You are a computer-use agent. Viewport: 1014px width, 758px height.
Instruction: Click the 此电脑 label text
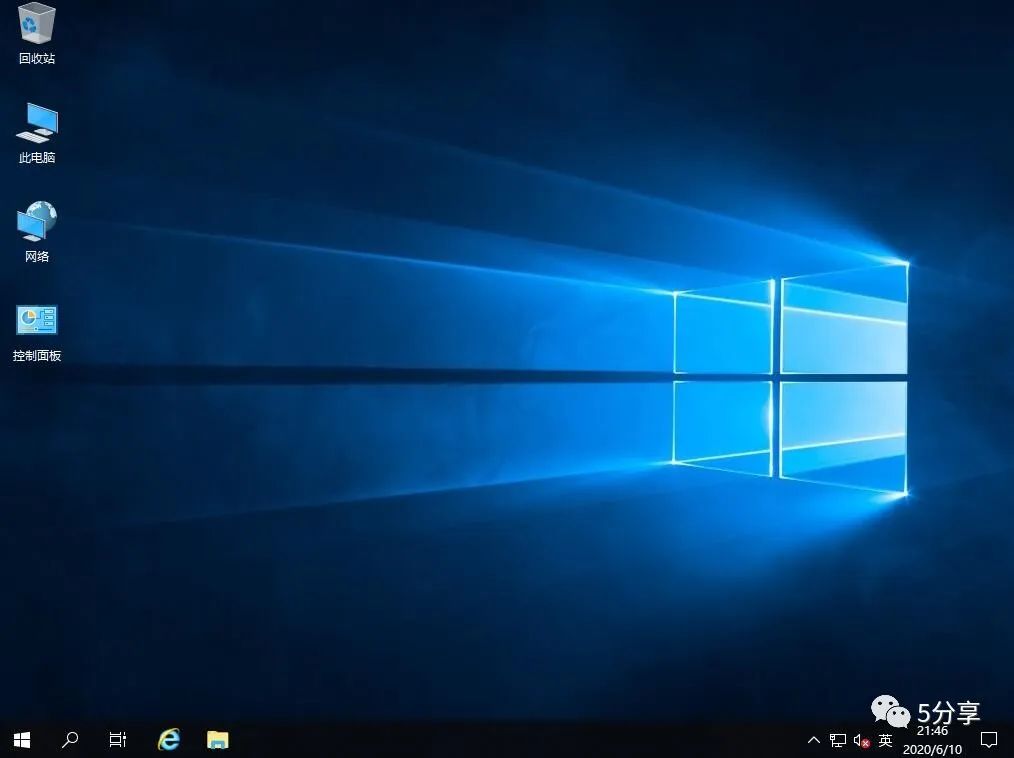point(37,158)
